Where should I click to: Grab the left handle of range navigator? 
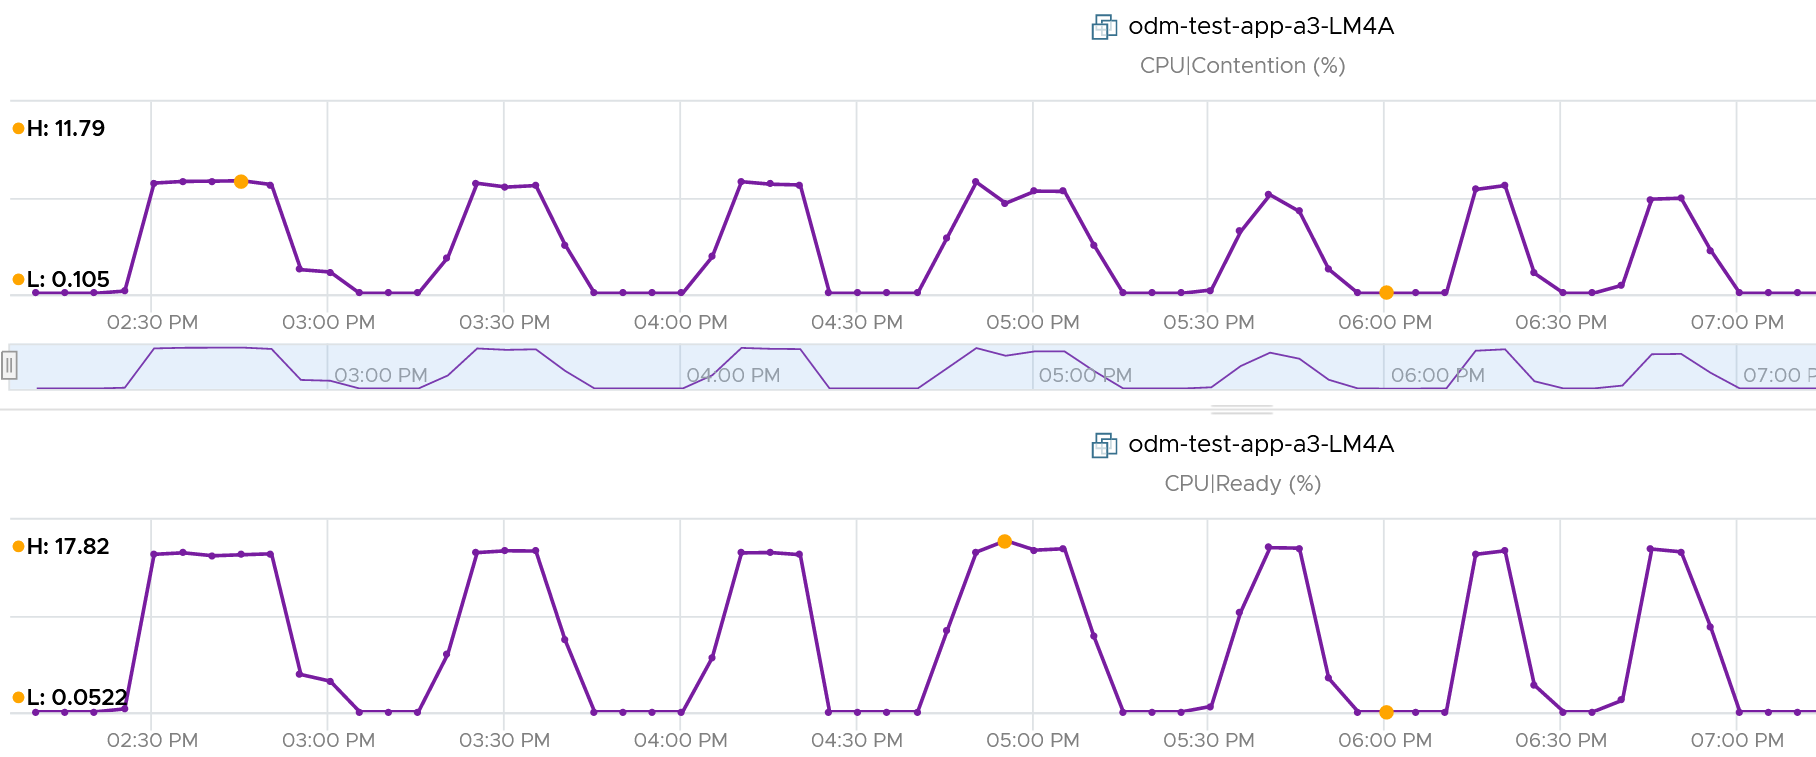[9, 366]
